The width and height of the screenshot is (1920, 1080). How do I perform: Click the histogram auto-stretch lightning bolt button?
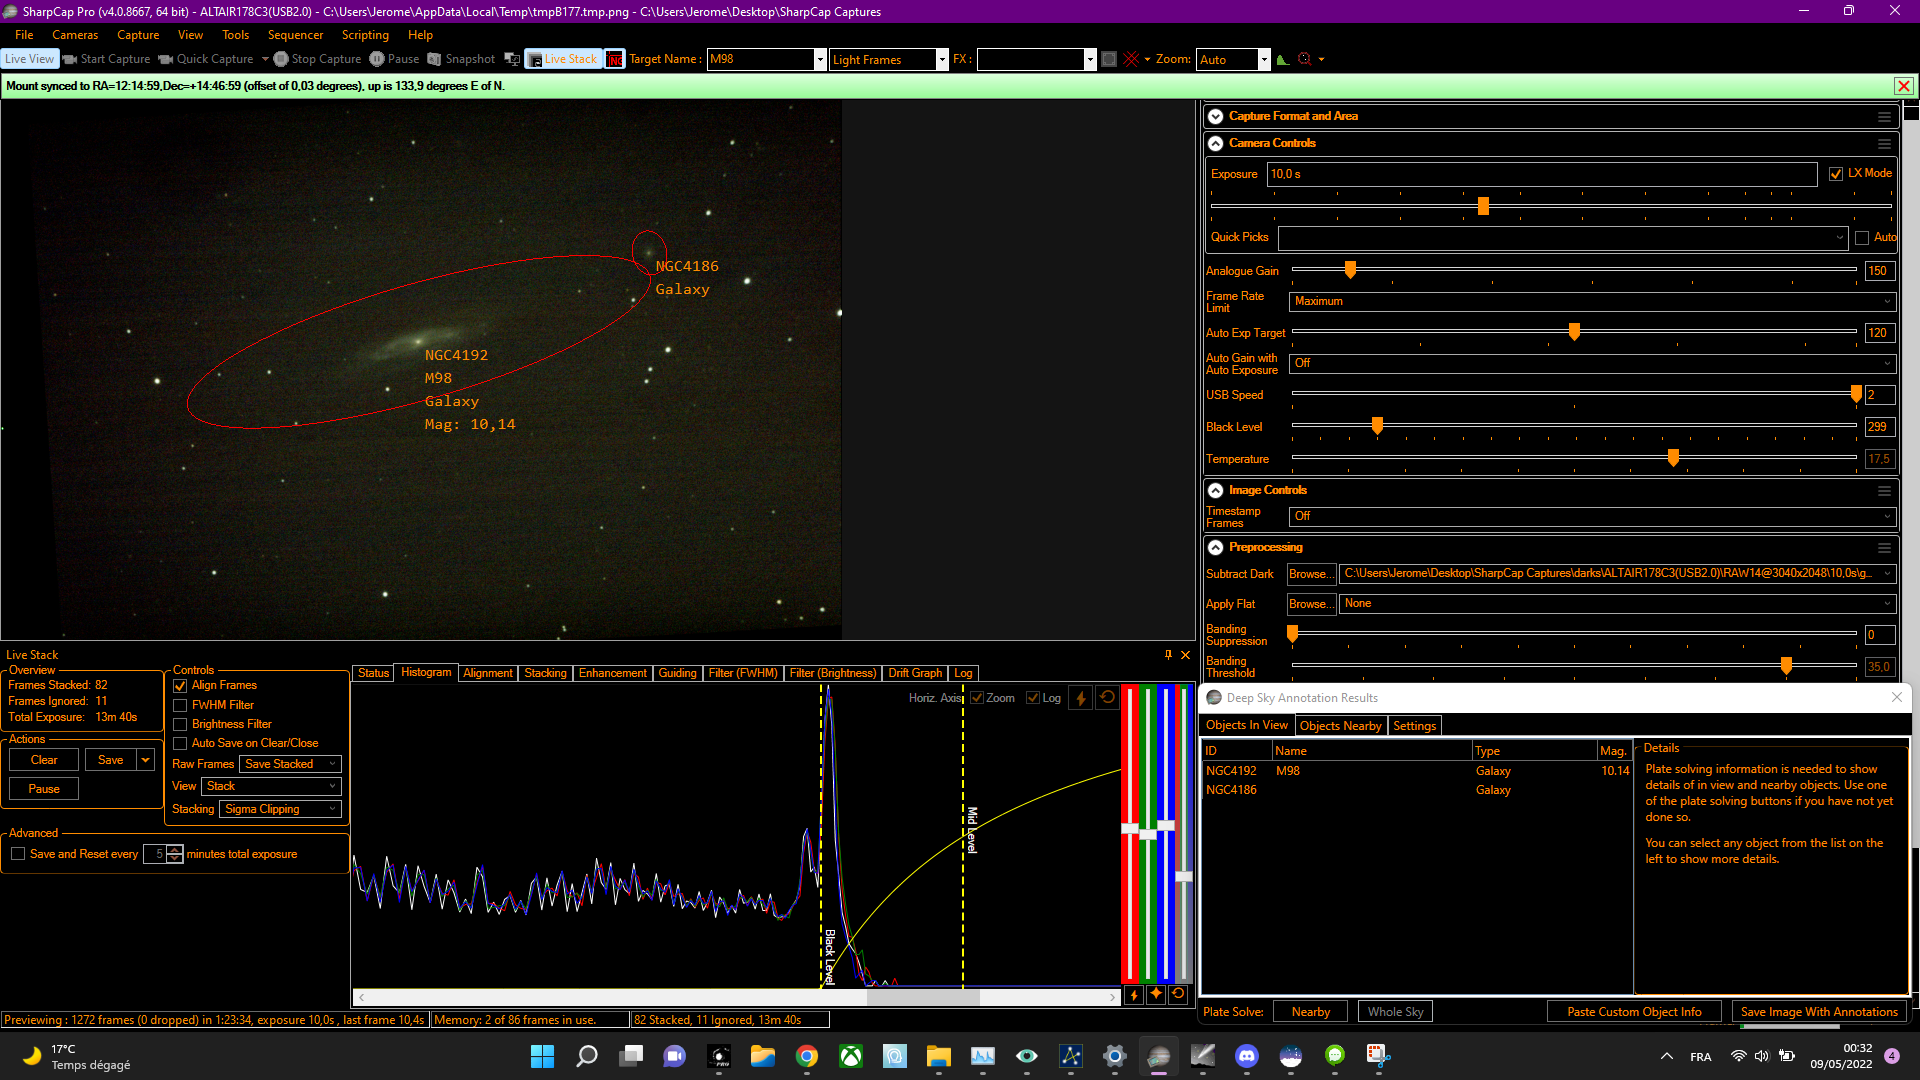pyautogui.click(x=1081, y=698)
